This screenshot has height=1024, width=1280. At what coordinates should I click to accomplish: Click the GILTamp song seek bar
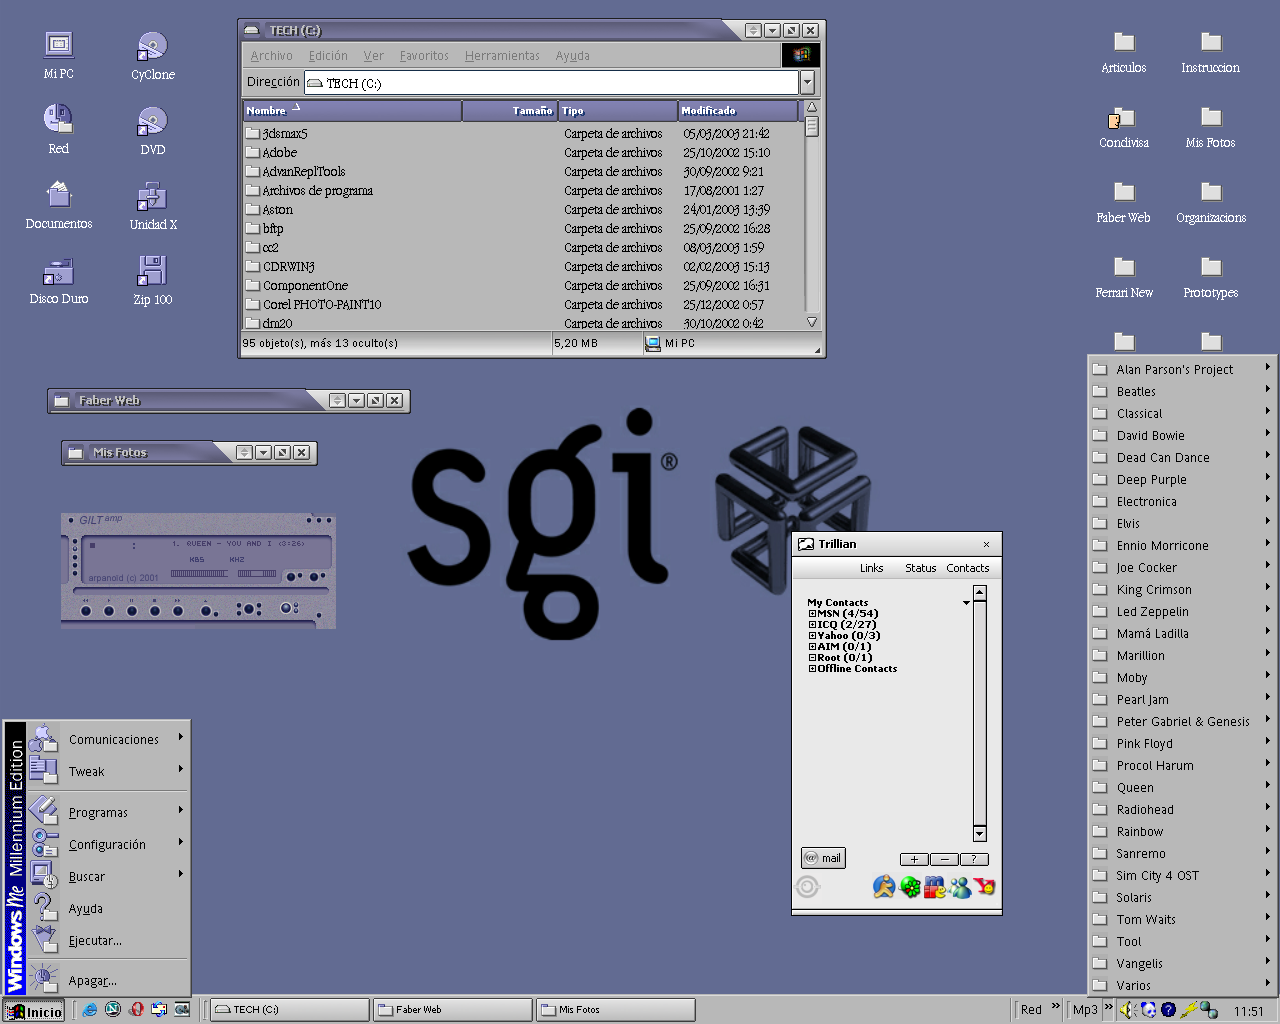point(200,590)
